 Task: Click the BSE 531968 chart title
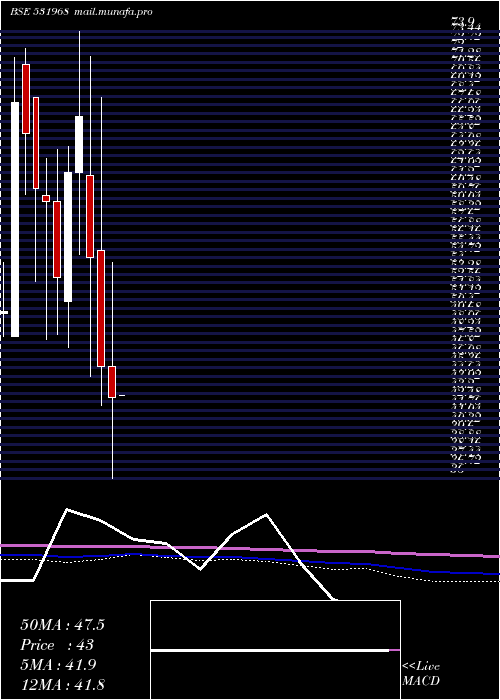click(39, 12)
